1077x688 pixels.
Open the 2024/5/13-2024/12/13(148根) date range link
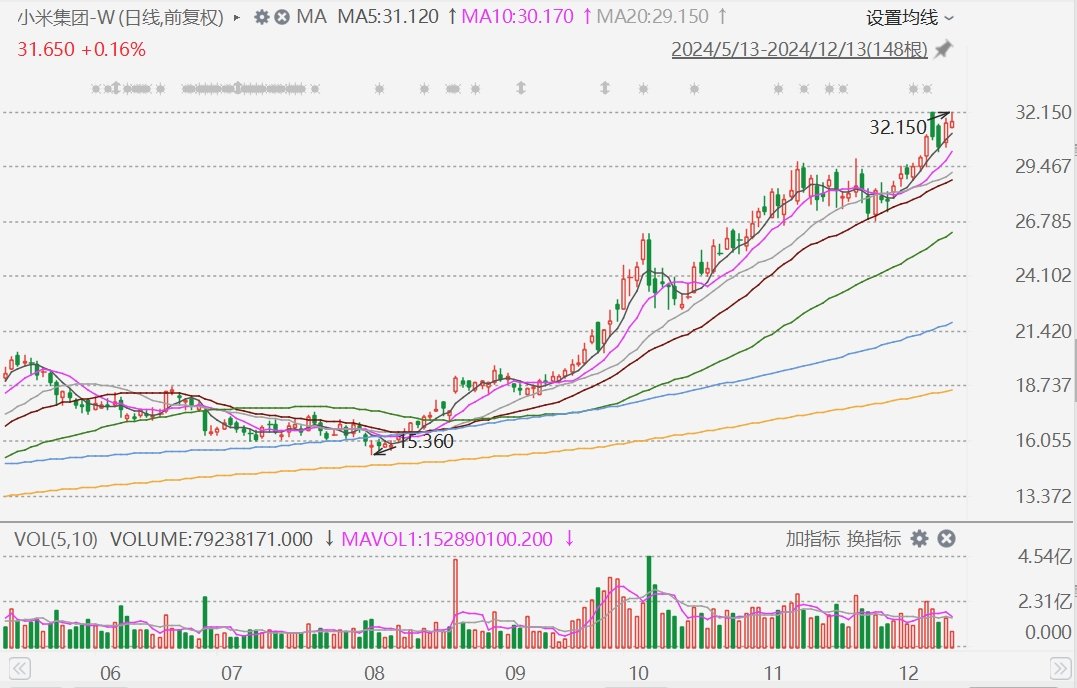[x=800, y=49]
